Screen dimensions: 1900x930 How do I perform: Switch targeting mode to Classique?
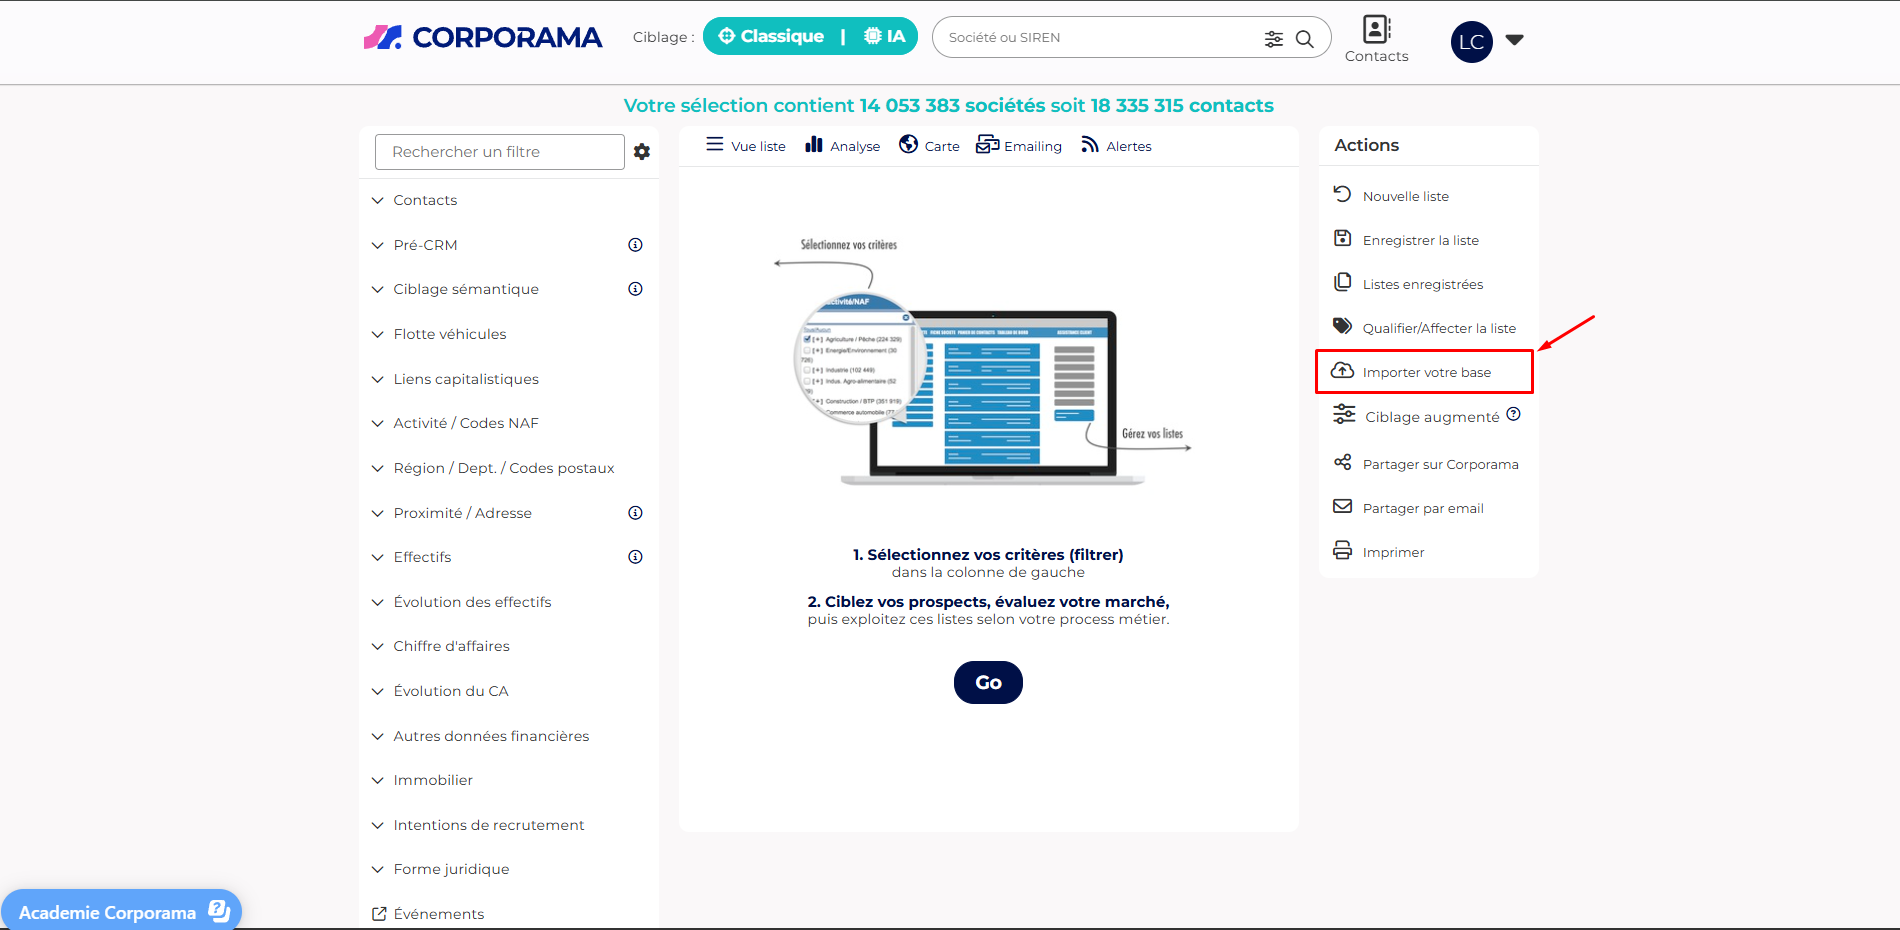(771, 37)
